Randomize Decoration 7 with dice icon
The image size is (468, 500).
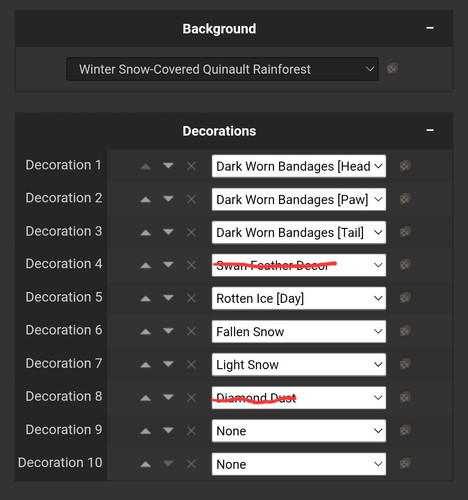405,364
